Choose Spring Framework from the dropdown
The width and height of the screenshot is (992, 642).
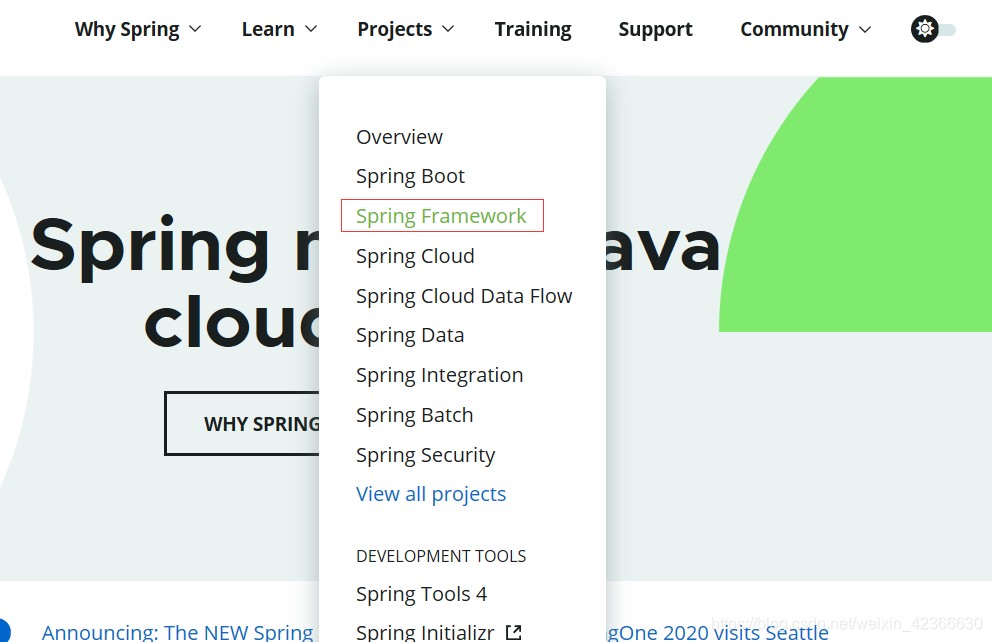point(441,216)
